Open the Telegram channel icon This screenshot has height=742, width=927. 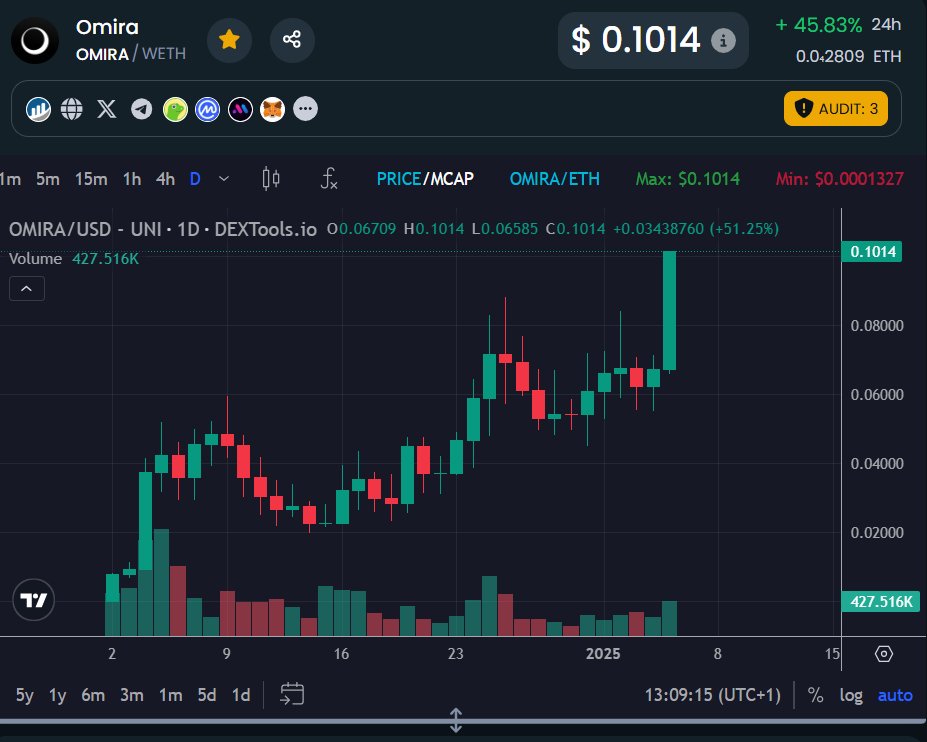point(141,109)
